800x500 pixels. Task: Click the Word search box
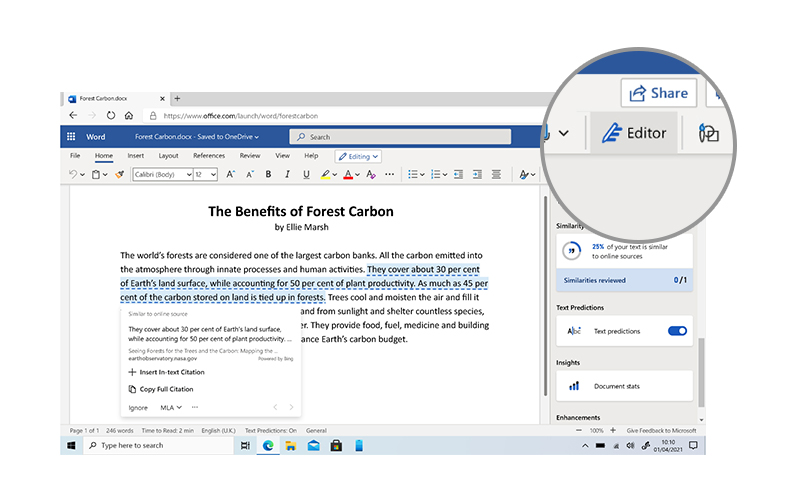[x=401, y=137]
